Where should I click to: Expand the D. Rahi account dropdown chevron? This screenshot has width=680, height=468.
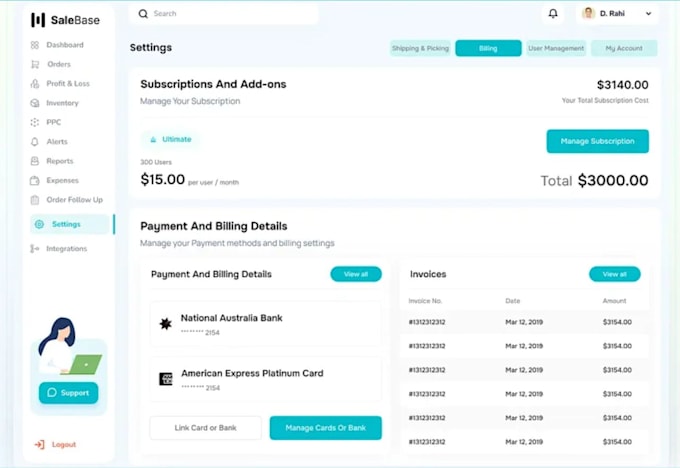click(648, 14)
